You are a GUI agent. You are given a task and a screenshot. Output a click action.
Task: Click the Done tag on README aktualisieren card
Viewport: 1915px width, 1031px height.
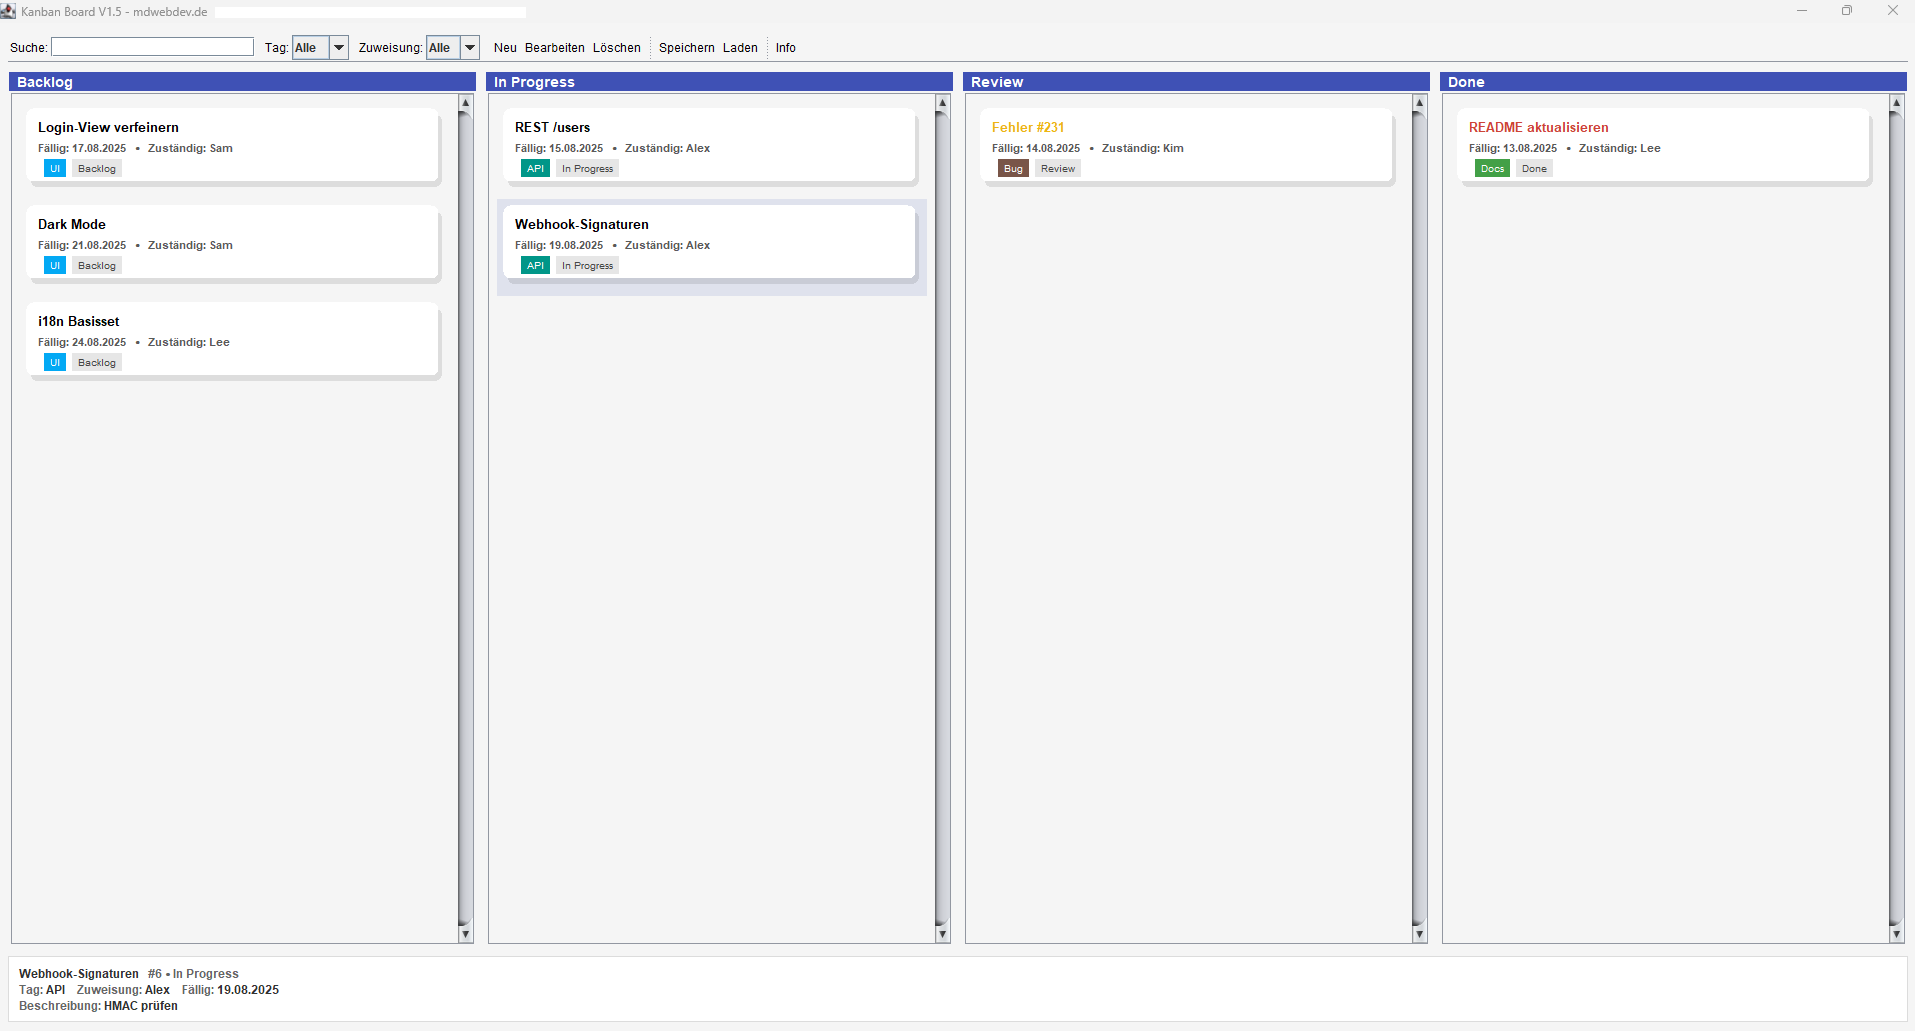(1534, 168)
